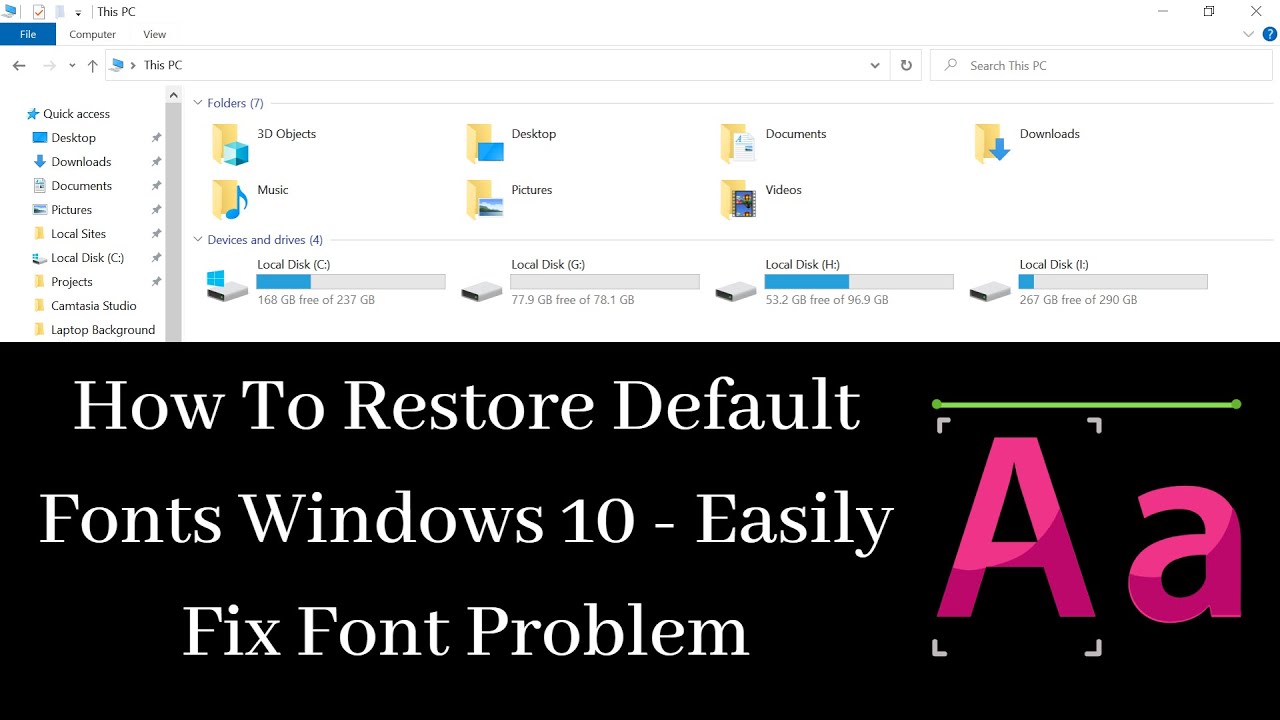Open the View ribbon tab
Image resolution: width=1280 pixels, height=720 pixels.
155,34
